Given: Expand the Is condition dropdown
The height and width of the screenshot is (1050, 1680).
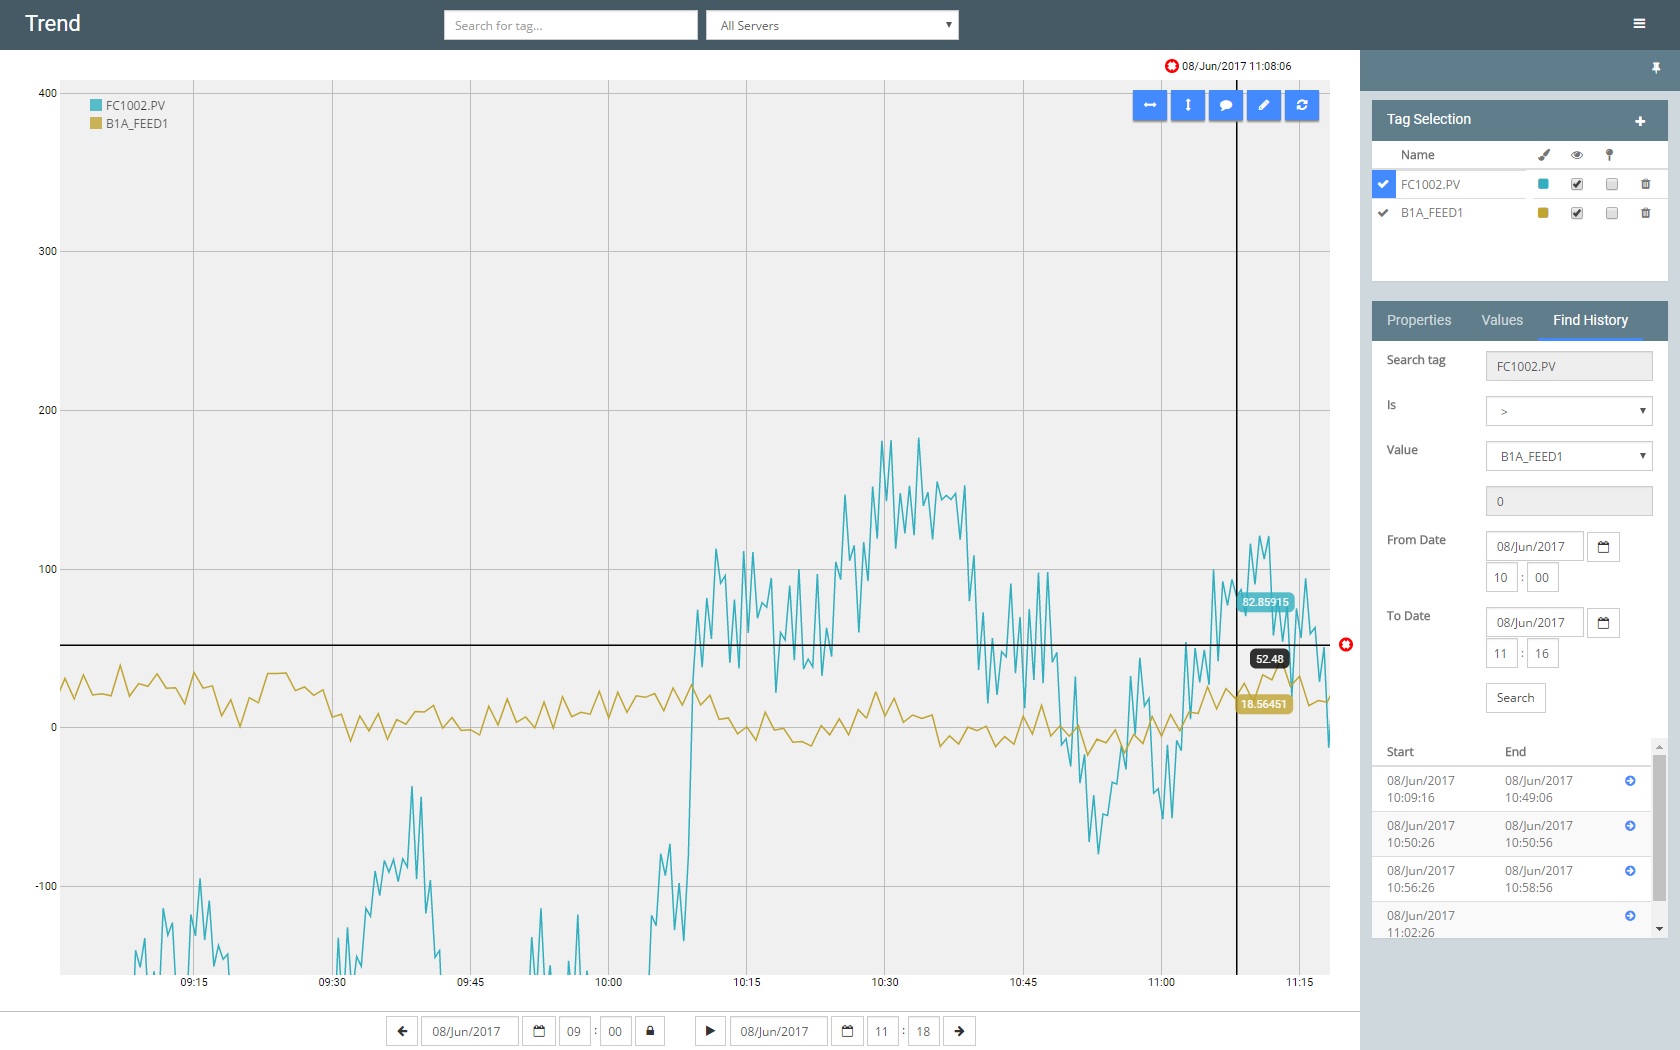Looking at the screenshot, I should pos(1567,410).
